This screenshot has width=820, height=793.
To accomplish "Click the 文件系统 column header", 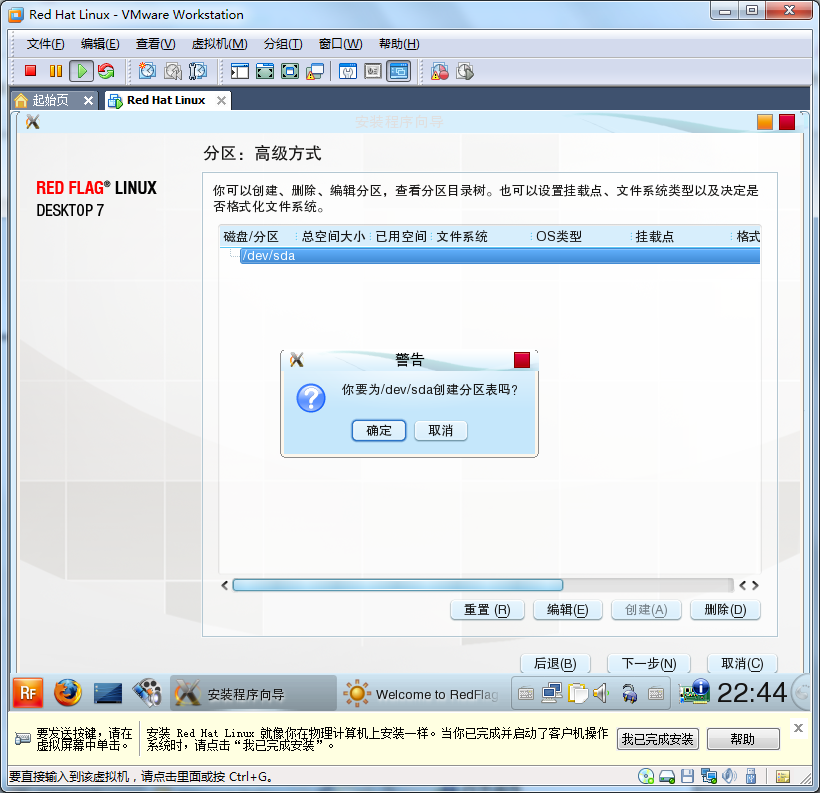I will click(x=462, y=236).
